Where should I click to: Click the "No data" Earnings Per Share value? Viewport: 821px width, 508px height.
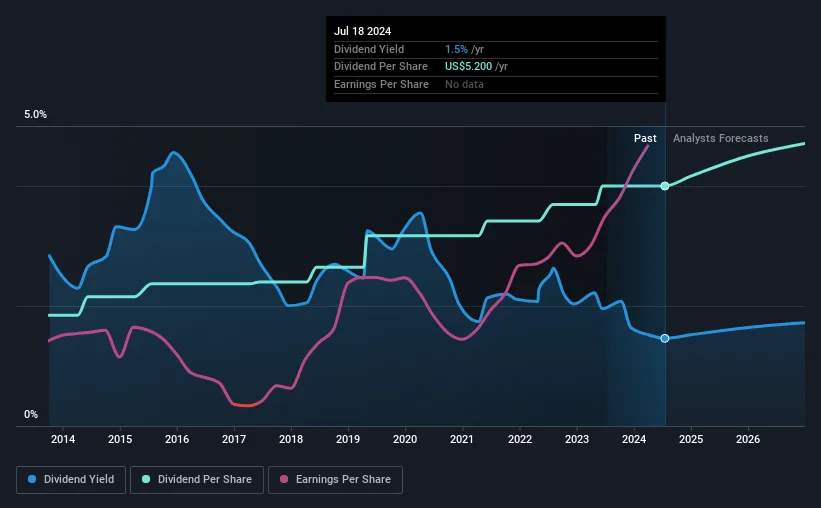(466, 85)
